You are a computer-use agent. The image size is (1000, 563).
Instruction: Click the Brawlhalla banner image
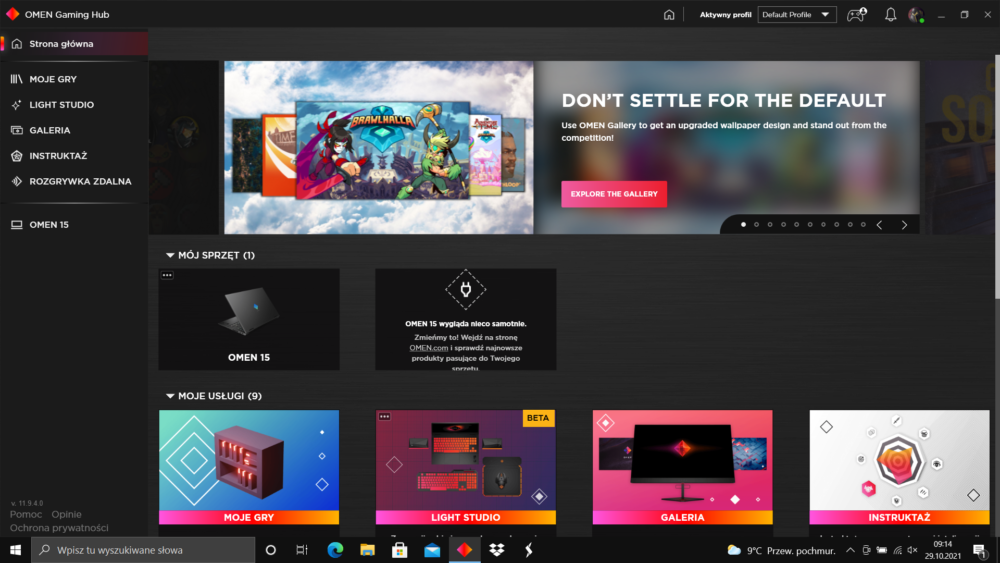[379, 147]
